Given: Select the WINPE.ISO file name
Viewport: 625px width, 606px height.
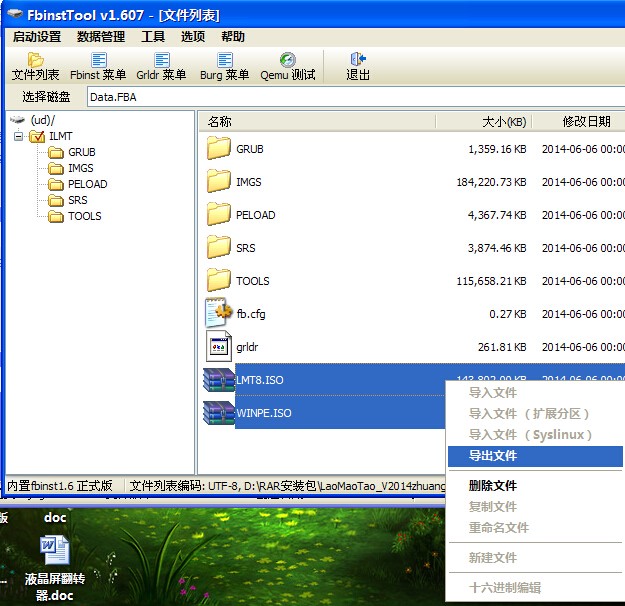Looking at the screenshot, I should 264,413.
